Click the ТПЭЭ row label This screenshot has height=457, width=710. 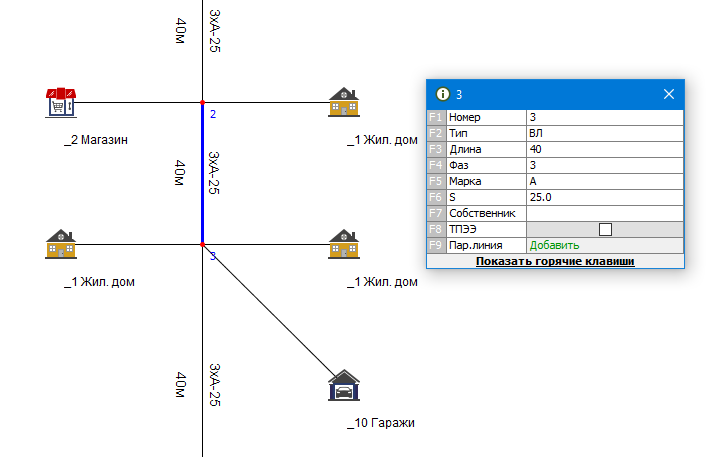[x=463, y=229]
